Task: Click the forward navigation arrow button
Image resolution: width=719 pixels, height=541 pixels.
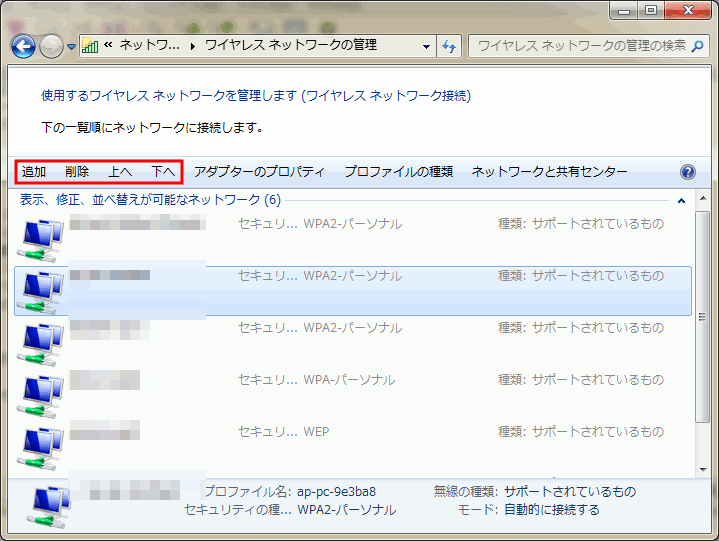Action: (x=51, y=46)
